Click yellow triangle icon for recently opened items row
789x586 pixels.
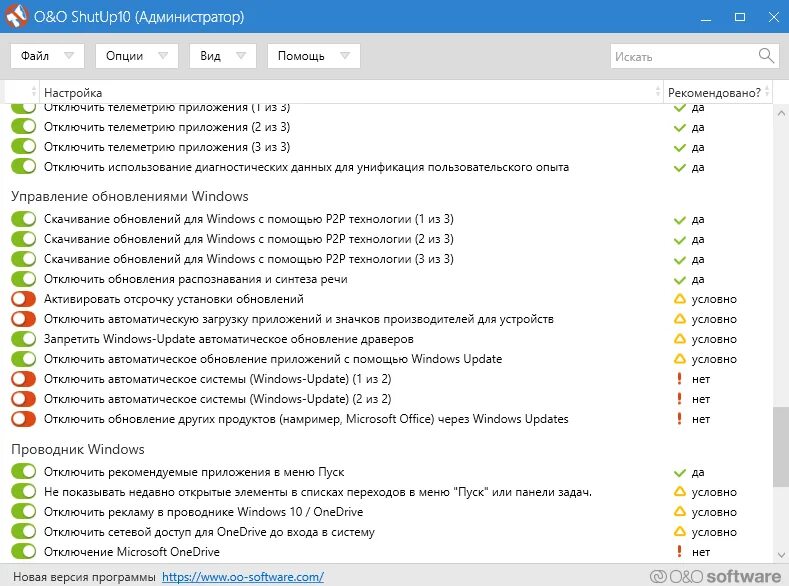pos(680,491)
